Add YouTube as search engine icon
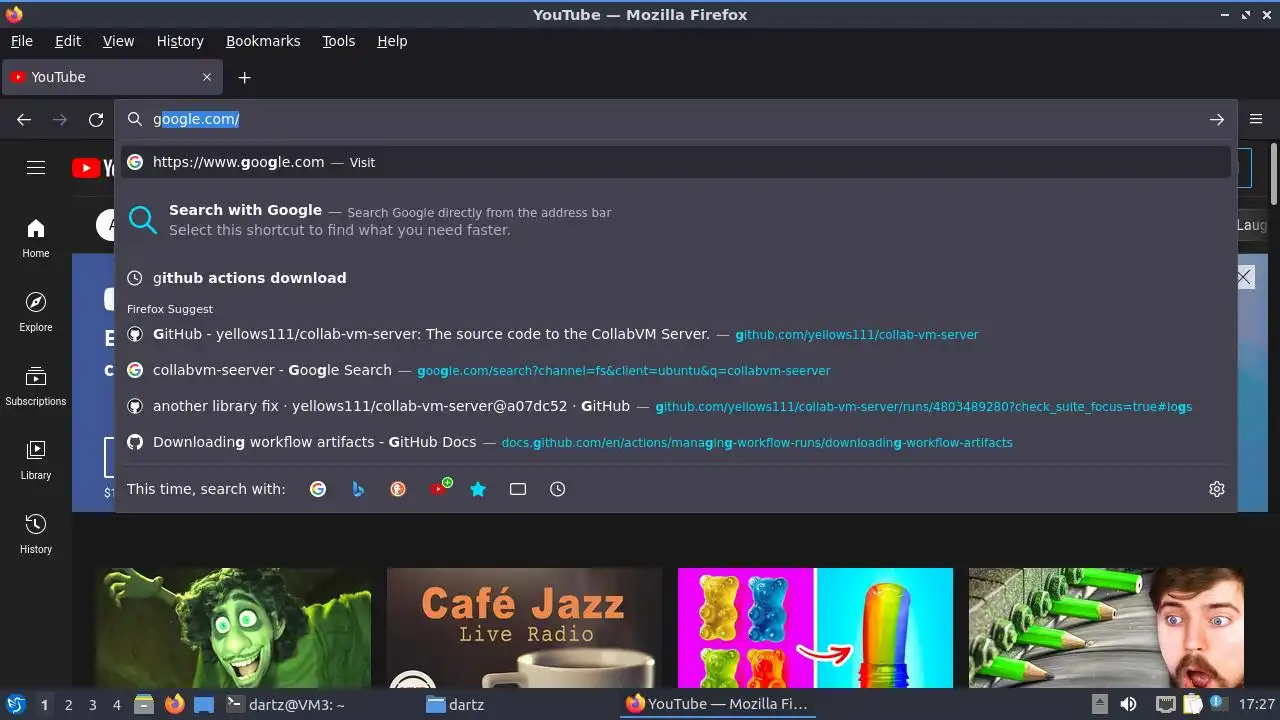The image size is (1280, 720). click(x=440, y=488)
